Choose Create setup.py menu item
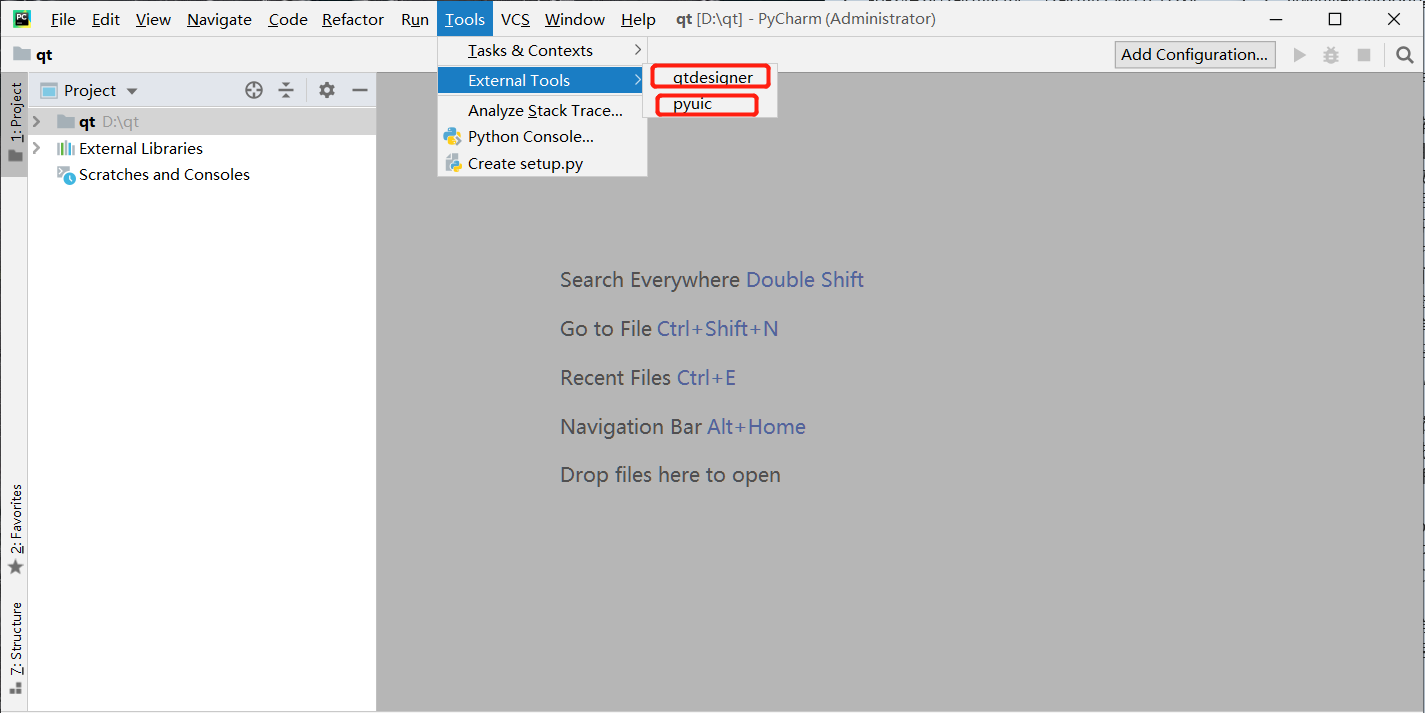 [x=542, y=163]
